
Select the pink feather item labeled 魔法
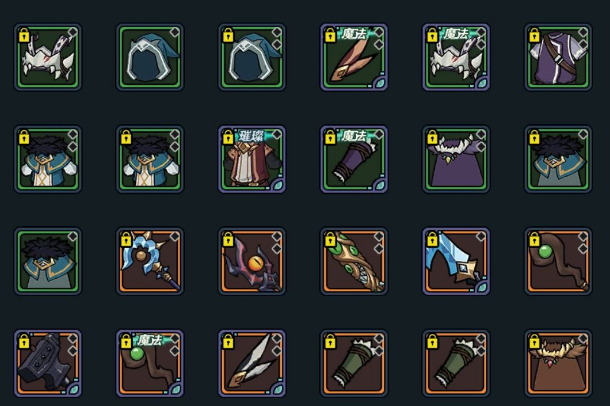[x=354, y=57]
